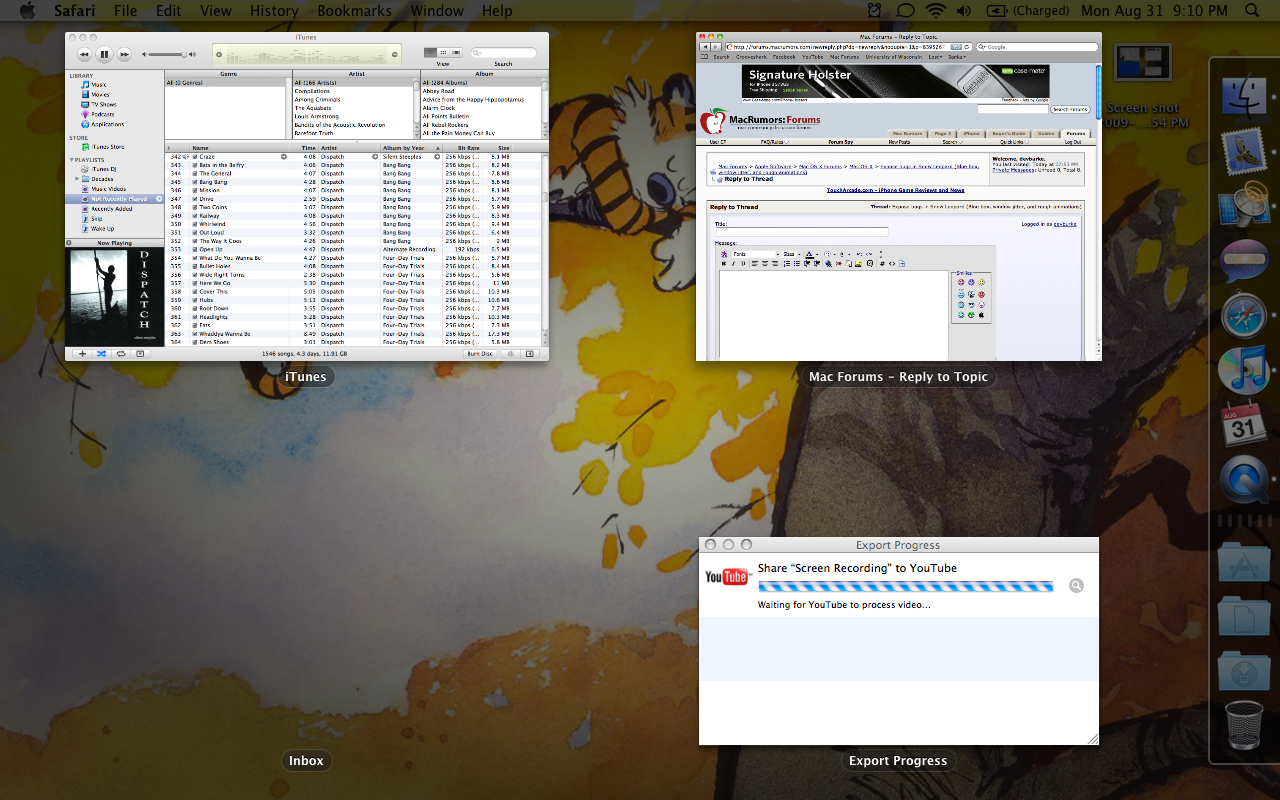The image size is (1280, 800).
Task: Click the Title field in Reply to Thread
Action: click(802, 232)
